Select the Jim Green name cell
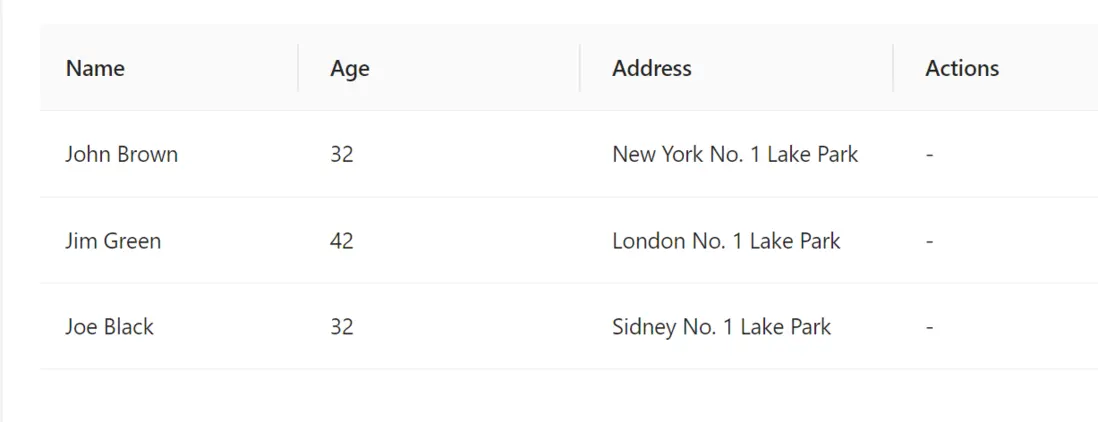Screen dimensions: 1098x422 click(113, 241)
